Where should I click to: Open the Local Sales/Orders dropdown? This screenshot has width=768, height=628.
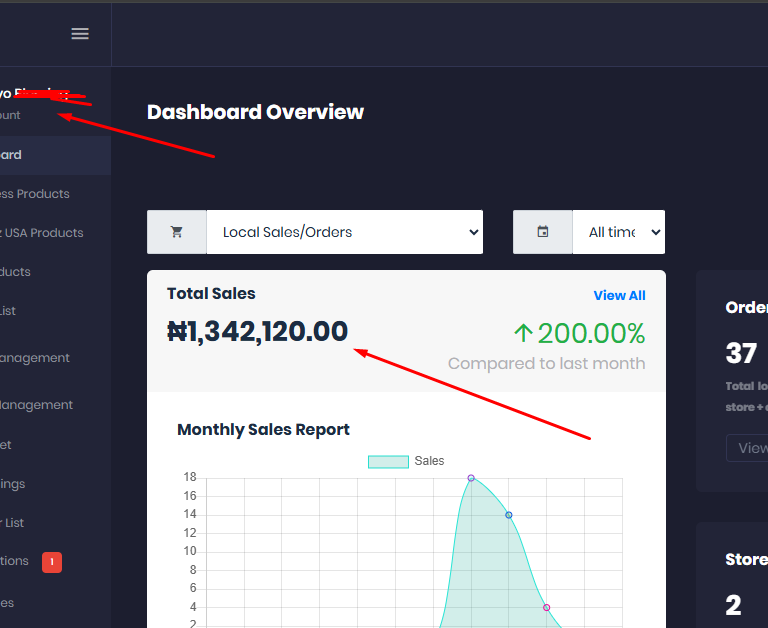tap(344, 232)
